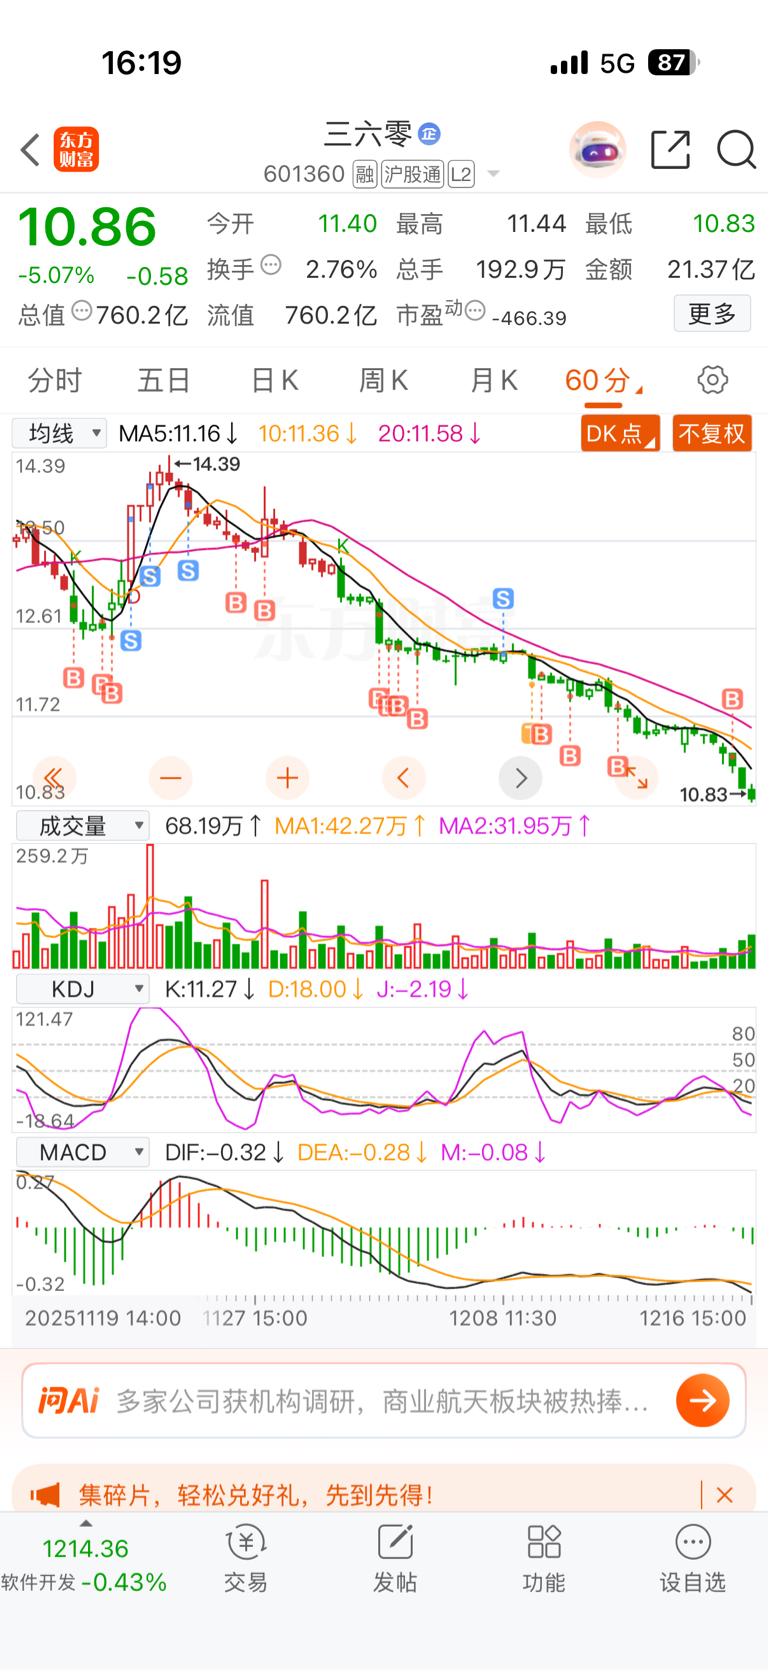Open the 60分 period selector
Screen dimensions: 768x1670
[603, 380]
